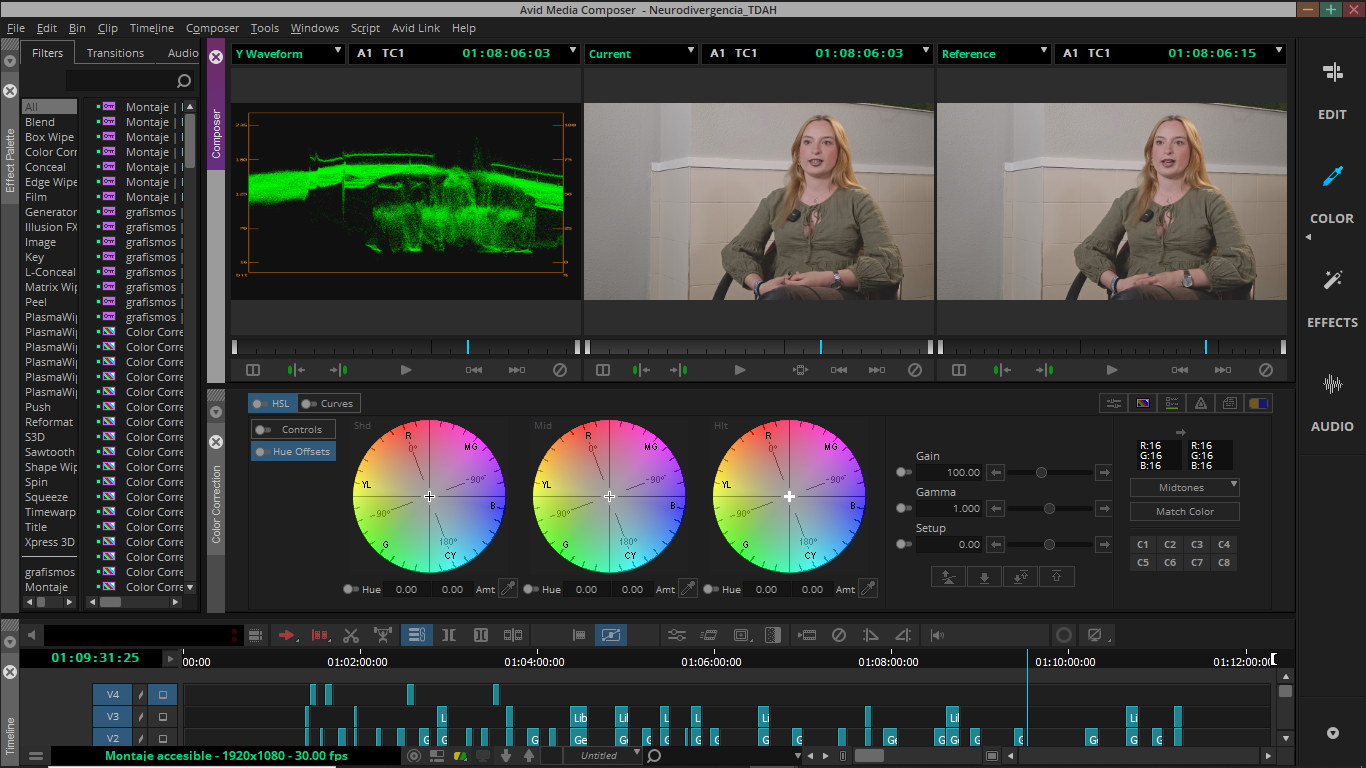Click the scissors cut tool in timeline toolbar

[x=350, y=635]
